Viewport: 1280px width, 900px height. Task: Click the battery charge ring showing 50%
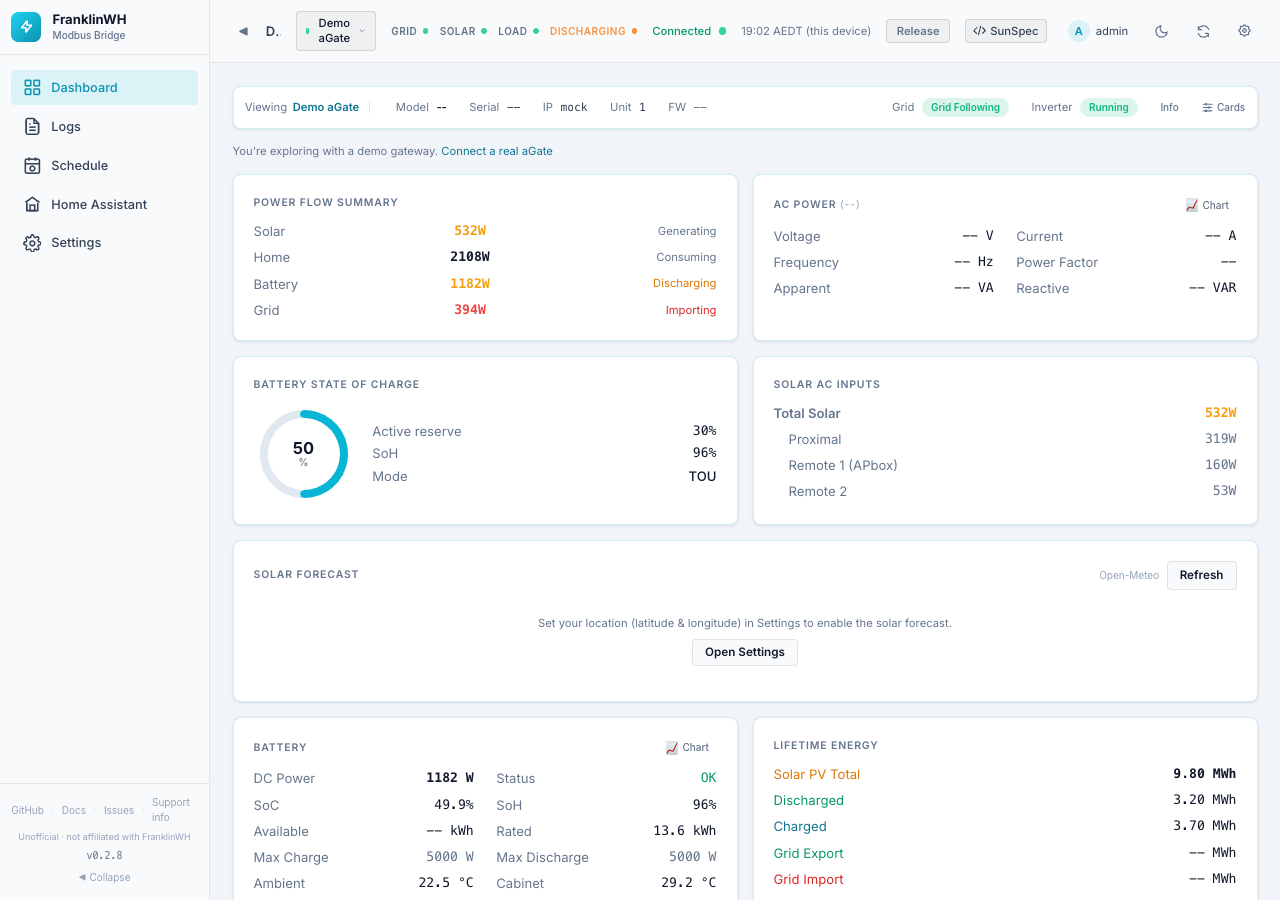(x=303, y=454)
